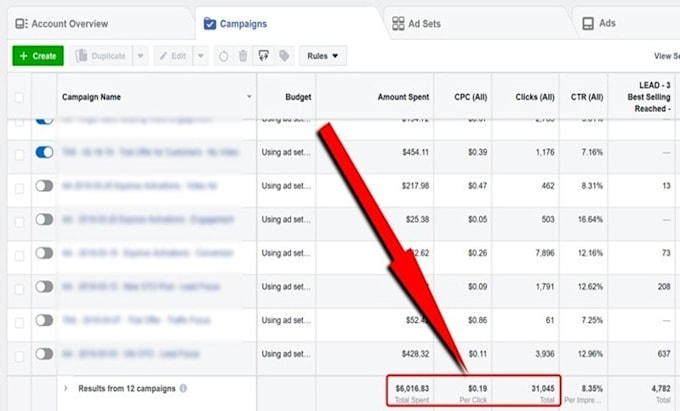Viewport: 680px width, 411px height.
Task: Click the Duplicate button
Action: tap(101, 56)
